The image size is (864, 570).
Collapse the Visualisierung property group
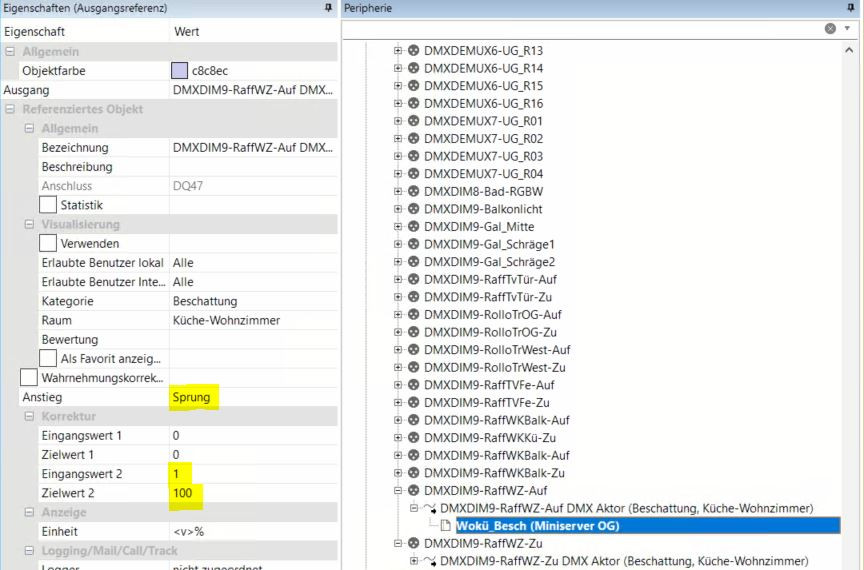coord(29,224)
